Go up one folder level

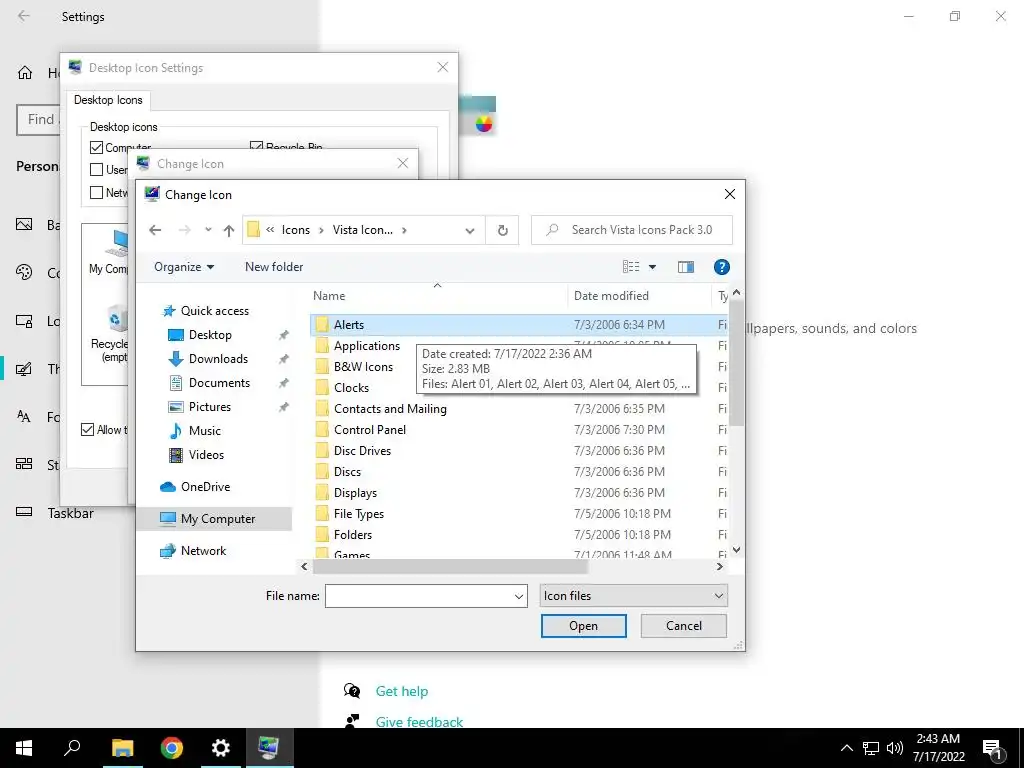[229, 230]
